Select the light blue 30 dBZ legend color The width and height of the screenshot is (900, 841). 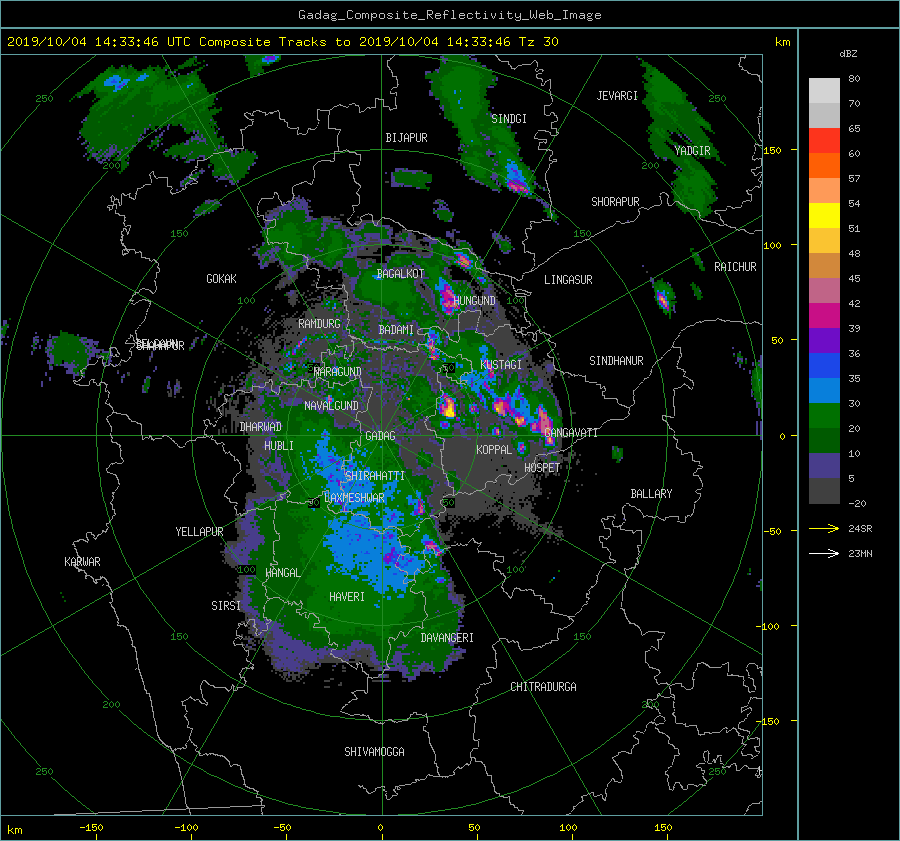coord(824,390)
